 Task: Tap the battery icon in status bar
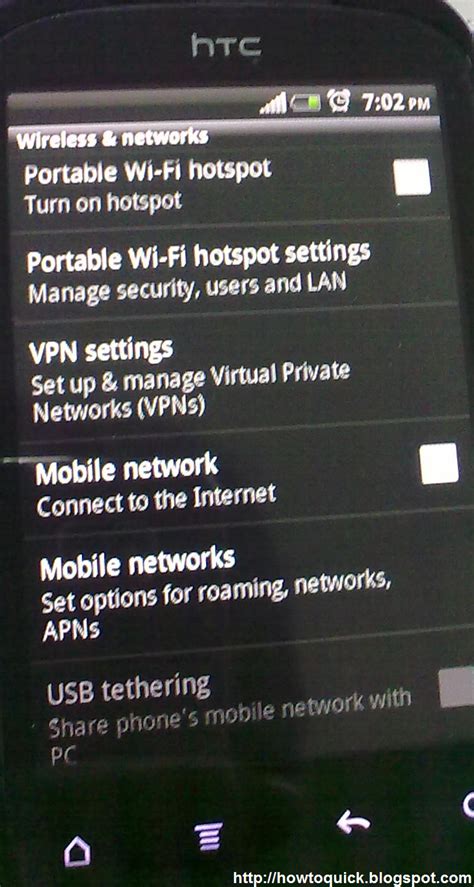(x=306, y=103)
